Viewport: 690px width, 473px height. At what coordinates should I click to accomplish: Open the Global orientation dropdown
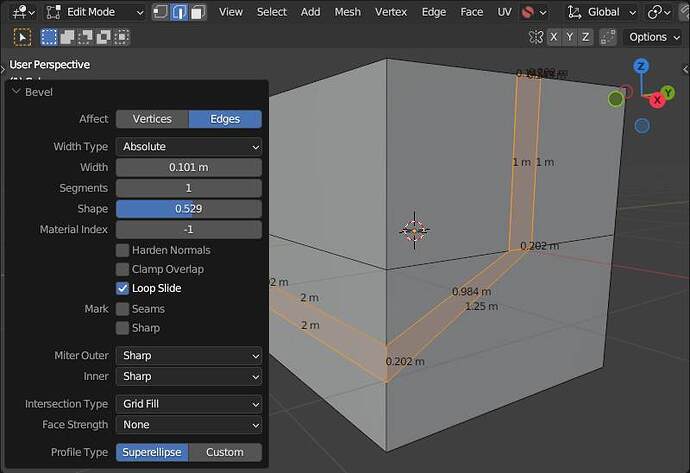point(602,12)
